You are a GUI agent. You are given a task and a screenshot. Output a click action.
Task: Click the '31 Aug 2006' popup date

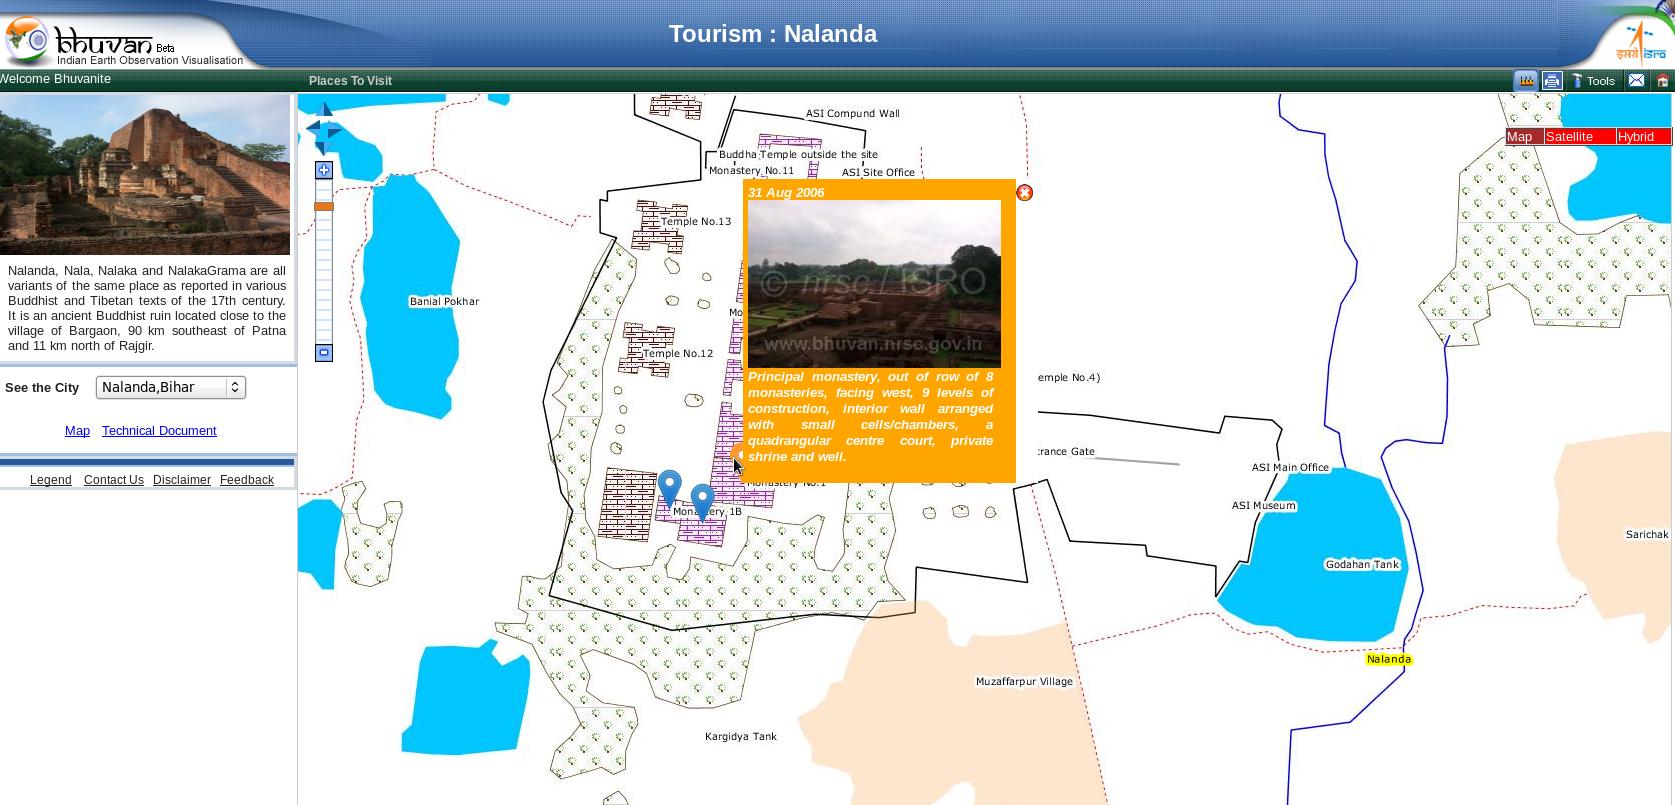click(x=786, y=192)
